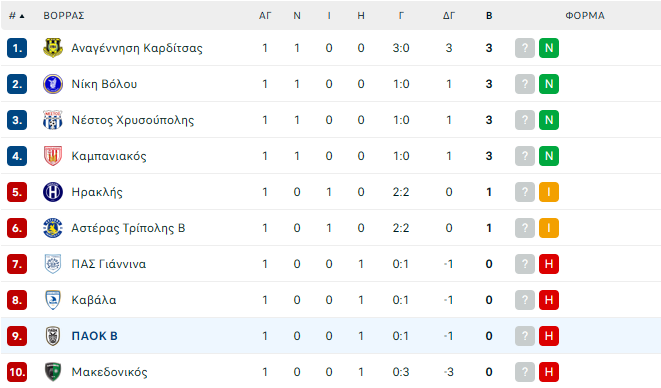Click the Μακεδονικός green shield logo
The width and height of the screenshot is (661, 388).
pyautogui.click(x=53, y=372)
